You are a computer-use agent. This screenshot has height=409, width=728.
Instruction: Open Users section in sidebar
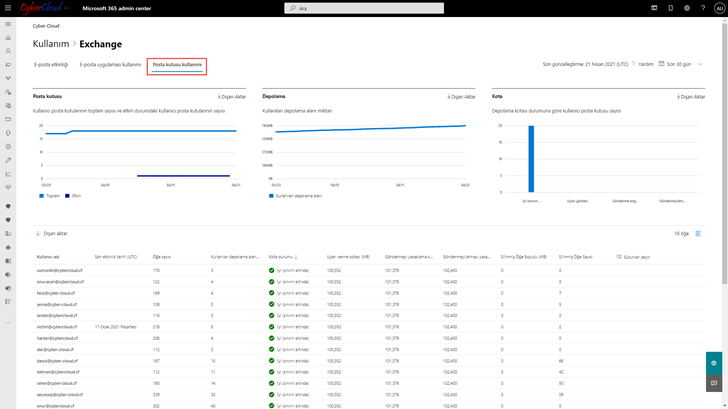pyautogui.click(x=8, y=51)
